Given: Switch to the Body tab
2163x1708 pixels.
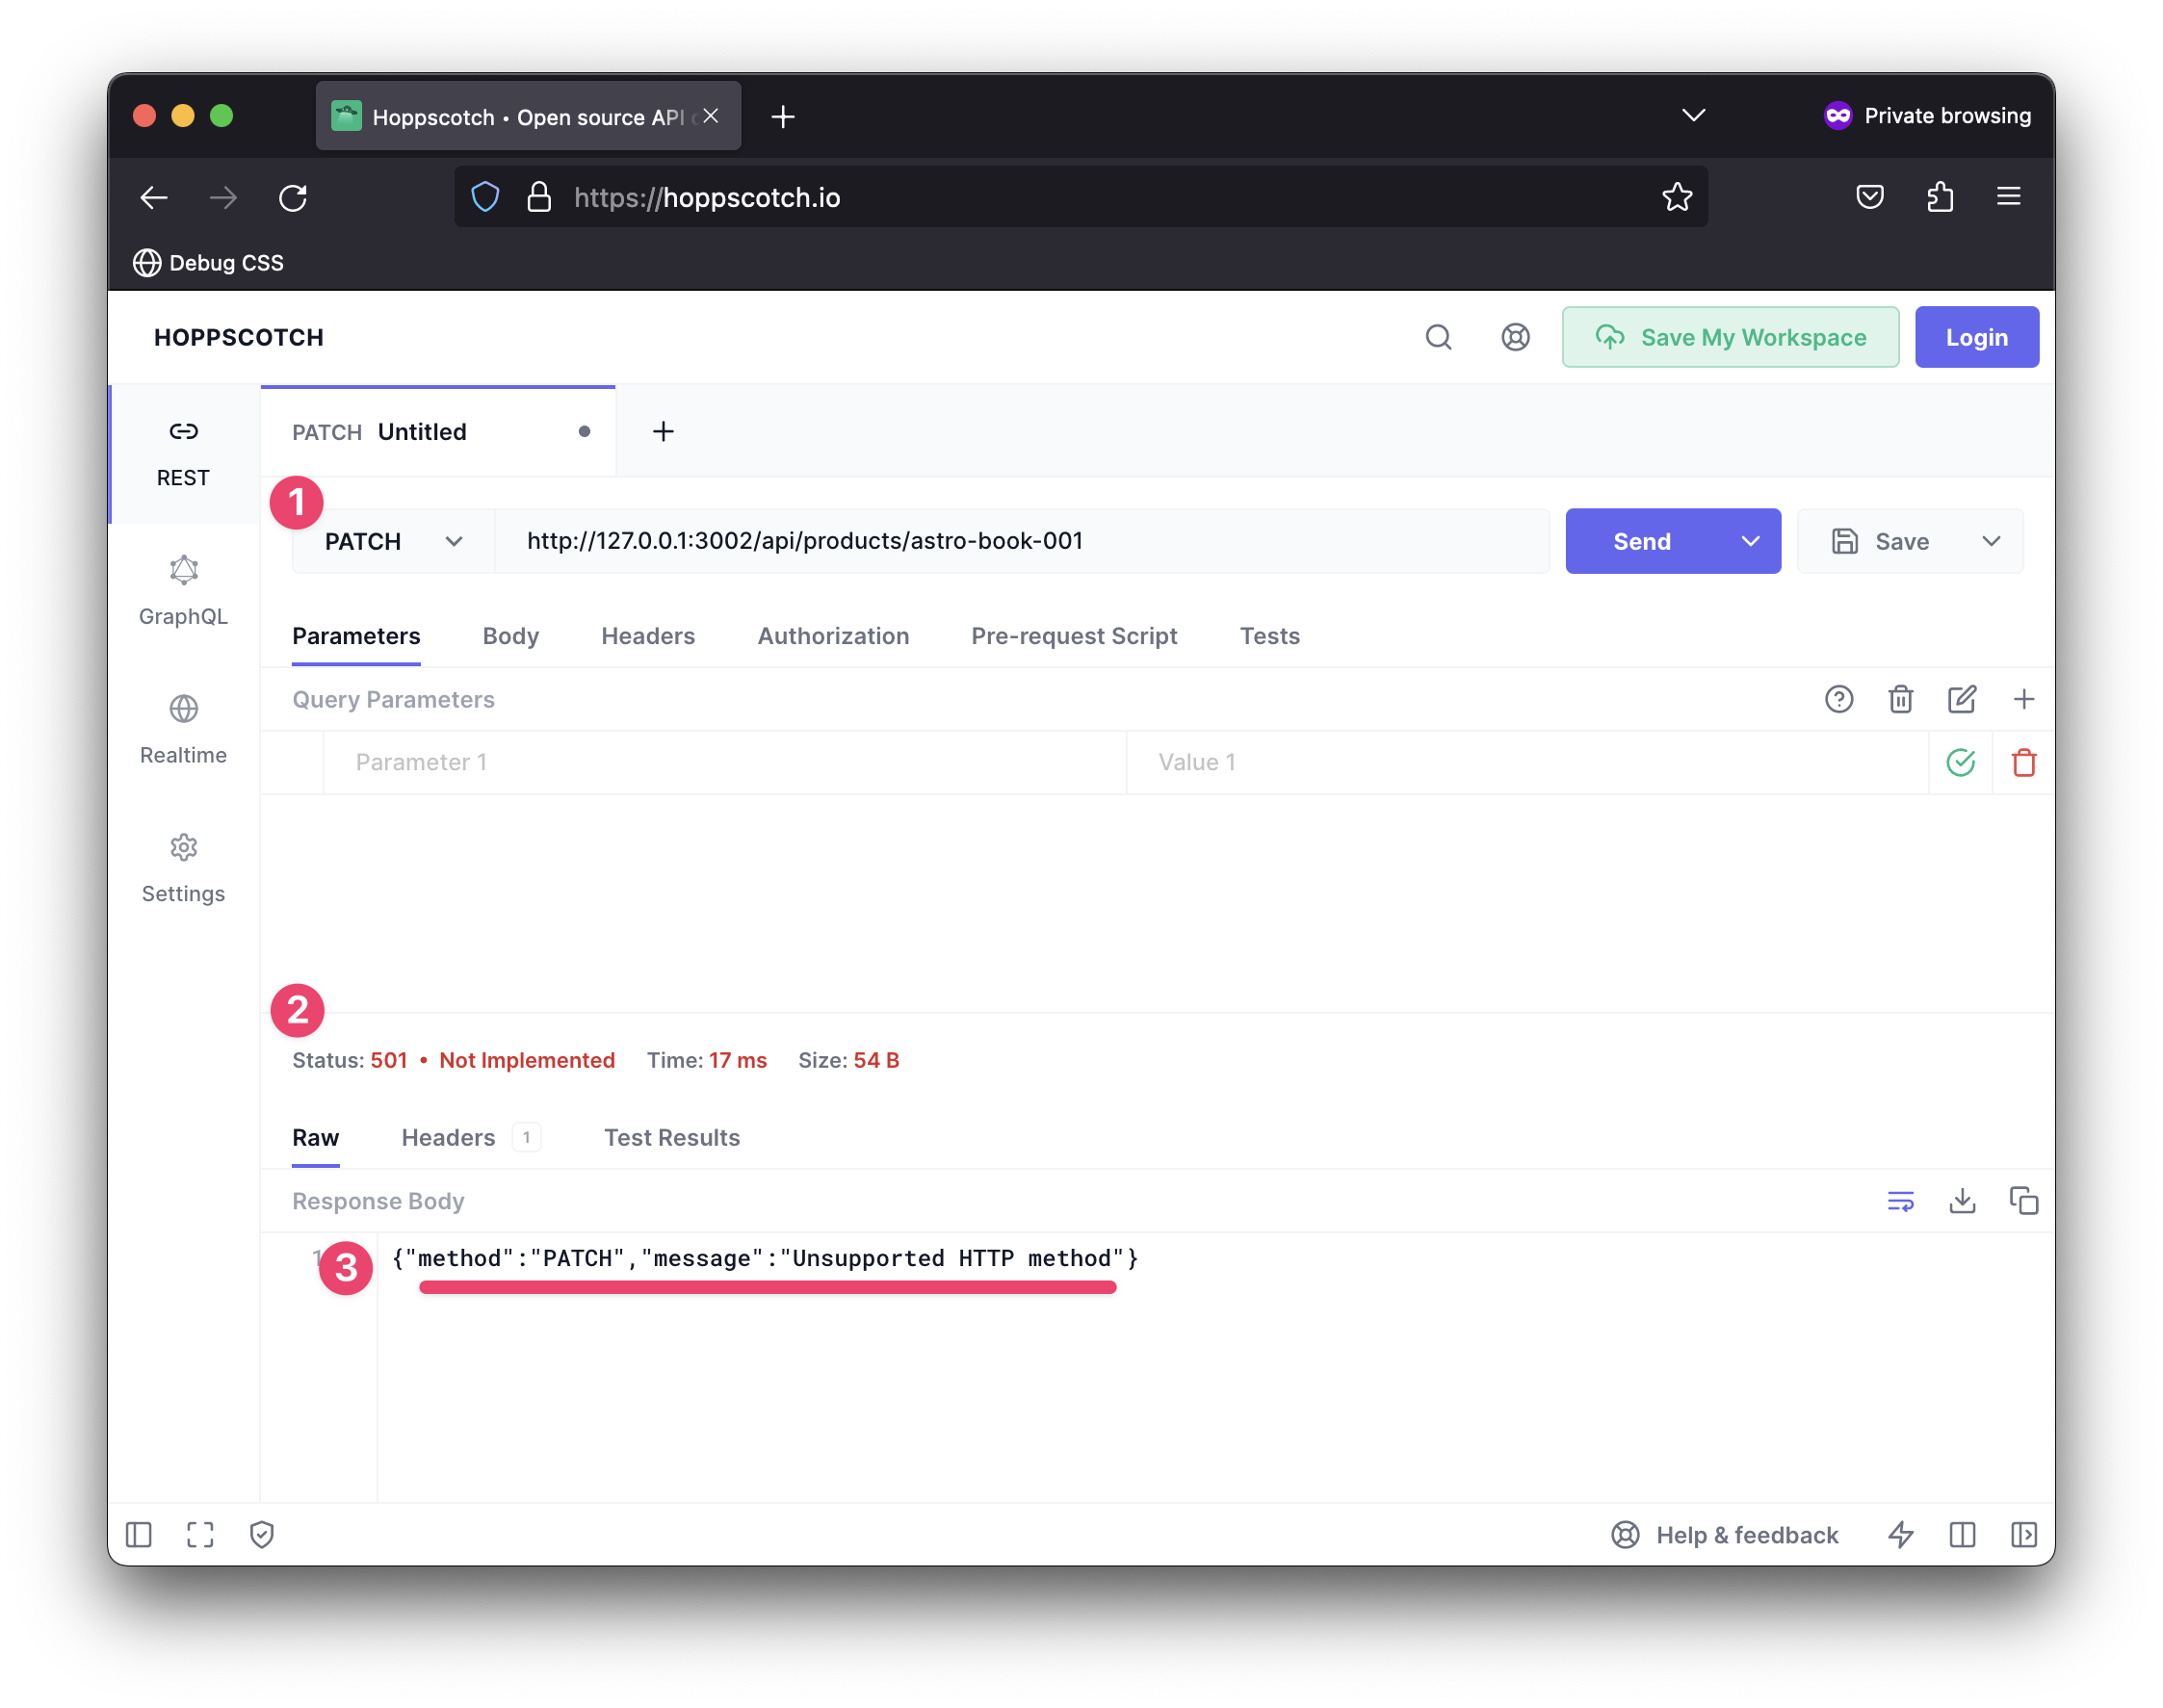Looking at the screenshot, I should [x=510, y=636].
